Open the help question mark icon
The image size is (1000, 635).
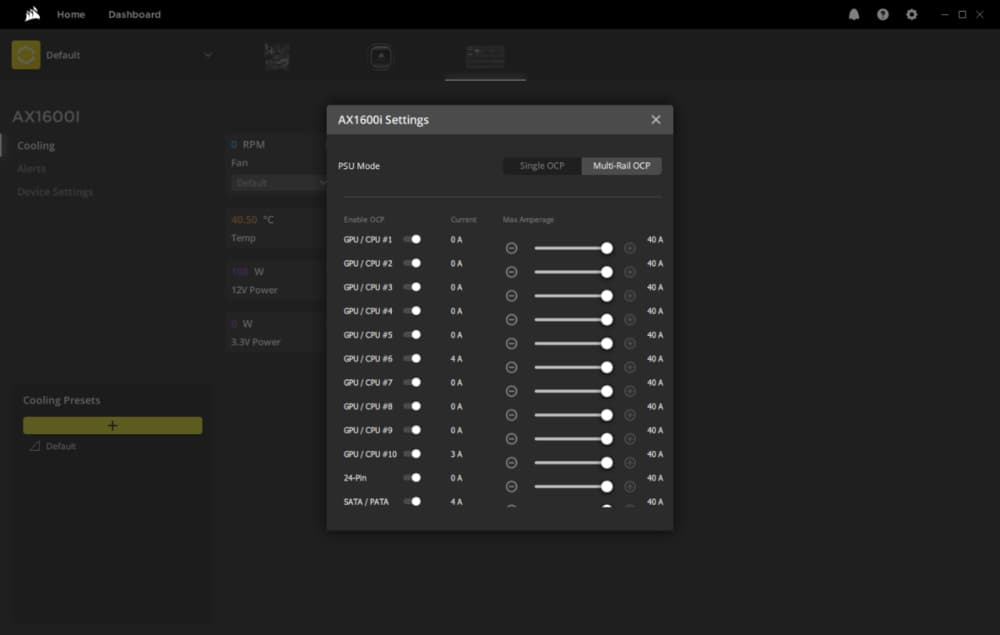(883, 14)
